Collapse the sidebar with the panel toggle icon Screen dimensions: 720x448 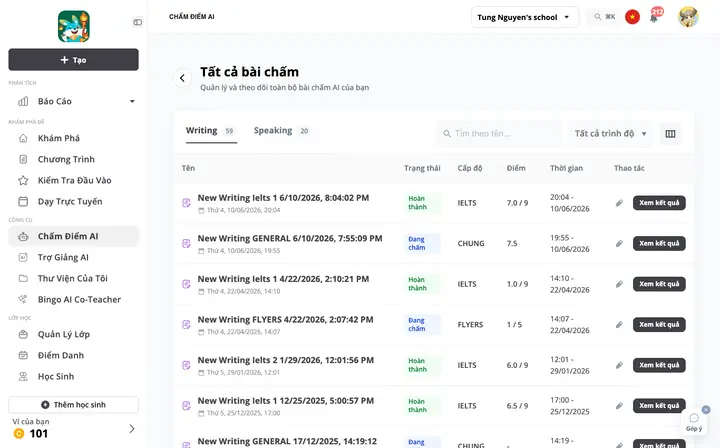pos(137,22)
